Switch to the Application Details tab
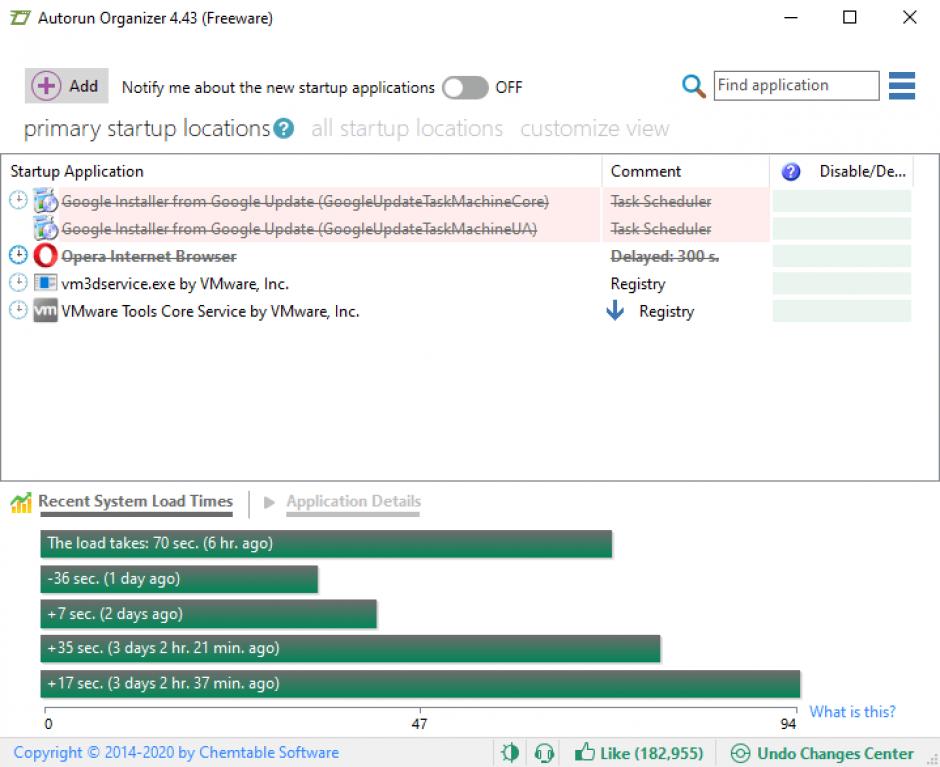 click(353, 501)
